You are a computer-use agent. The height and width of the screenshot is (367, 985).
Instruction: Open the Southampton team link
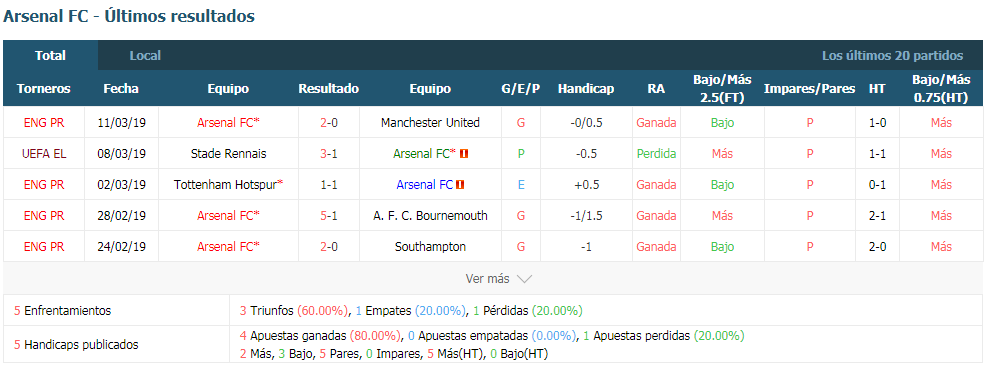(430, 246)
